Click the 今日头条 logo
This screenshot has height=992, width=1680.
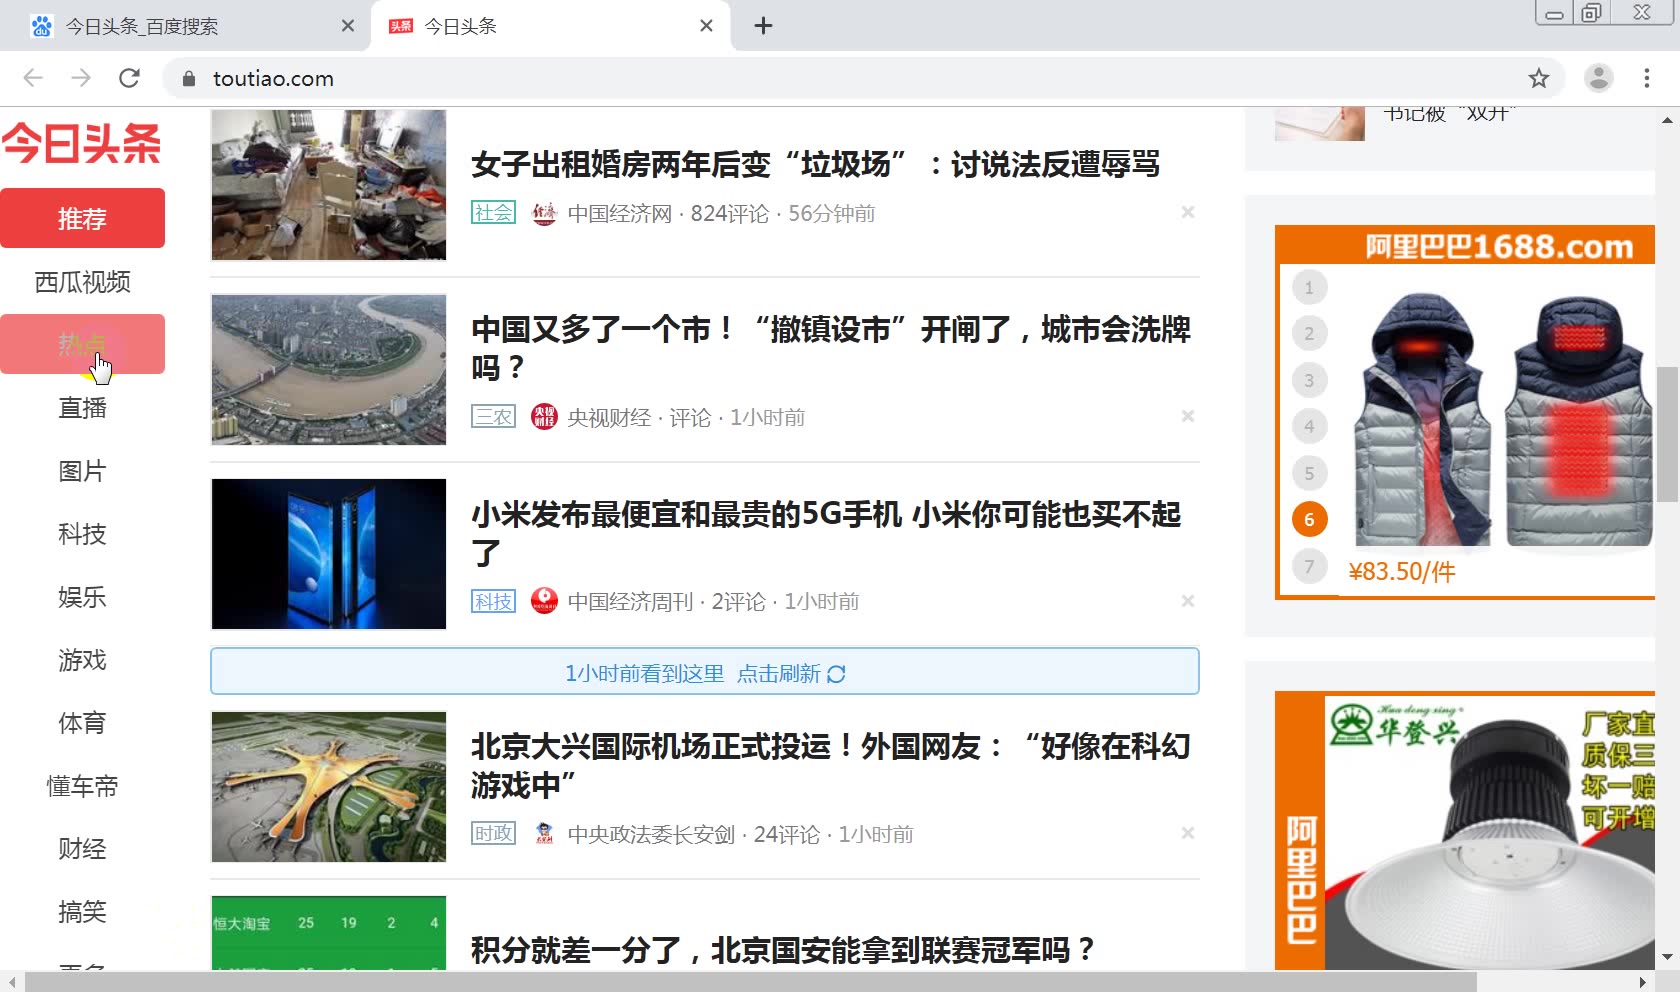click(82, 143)
